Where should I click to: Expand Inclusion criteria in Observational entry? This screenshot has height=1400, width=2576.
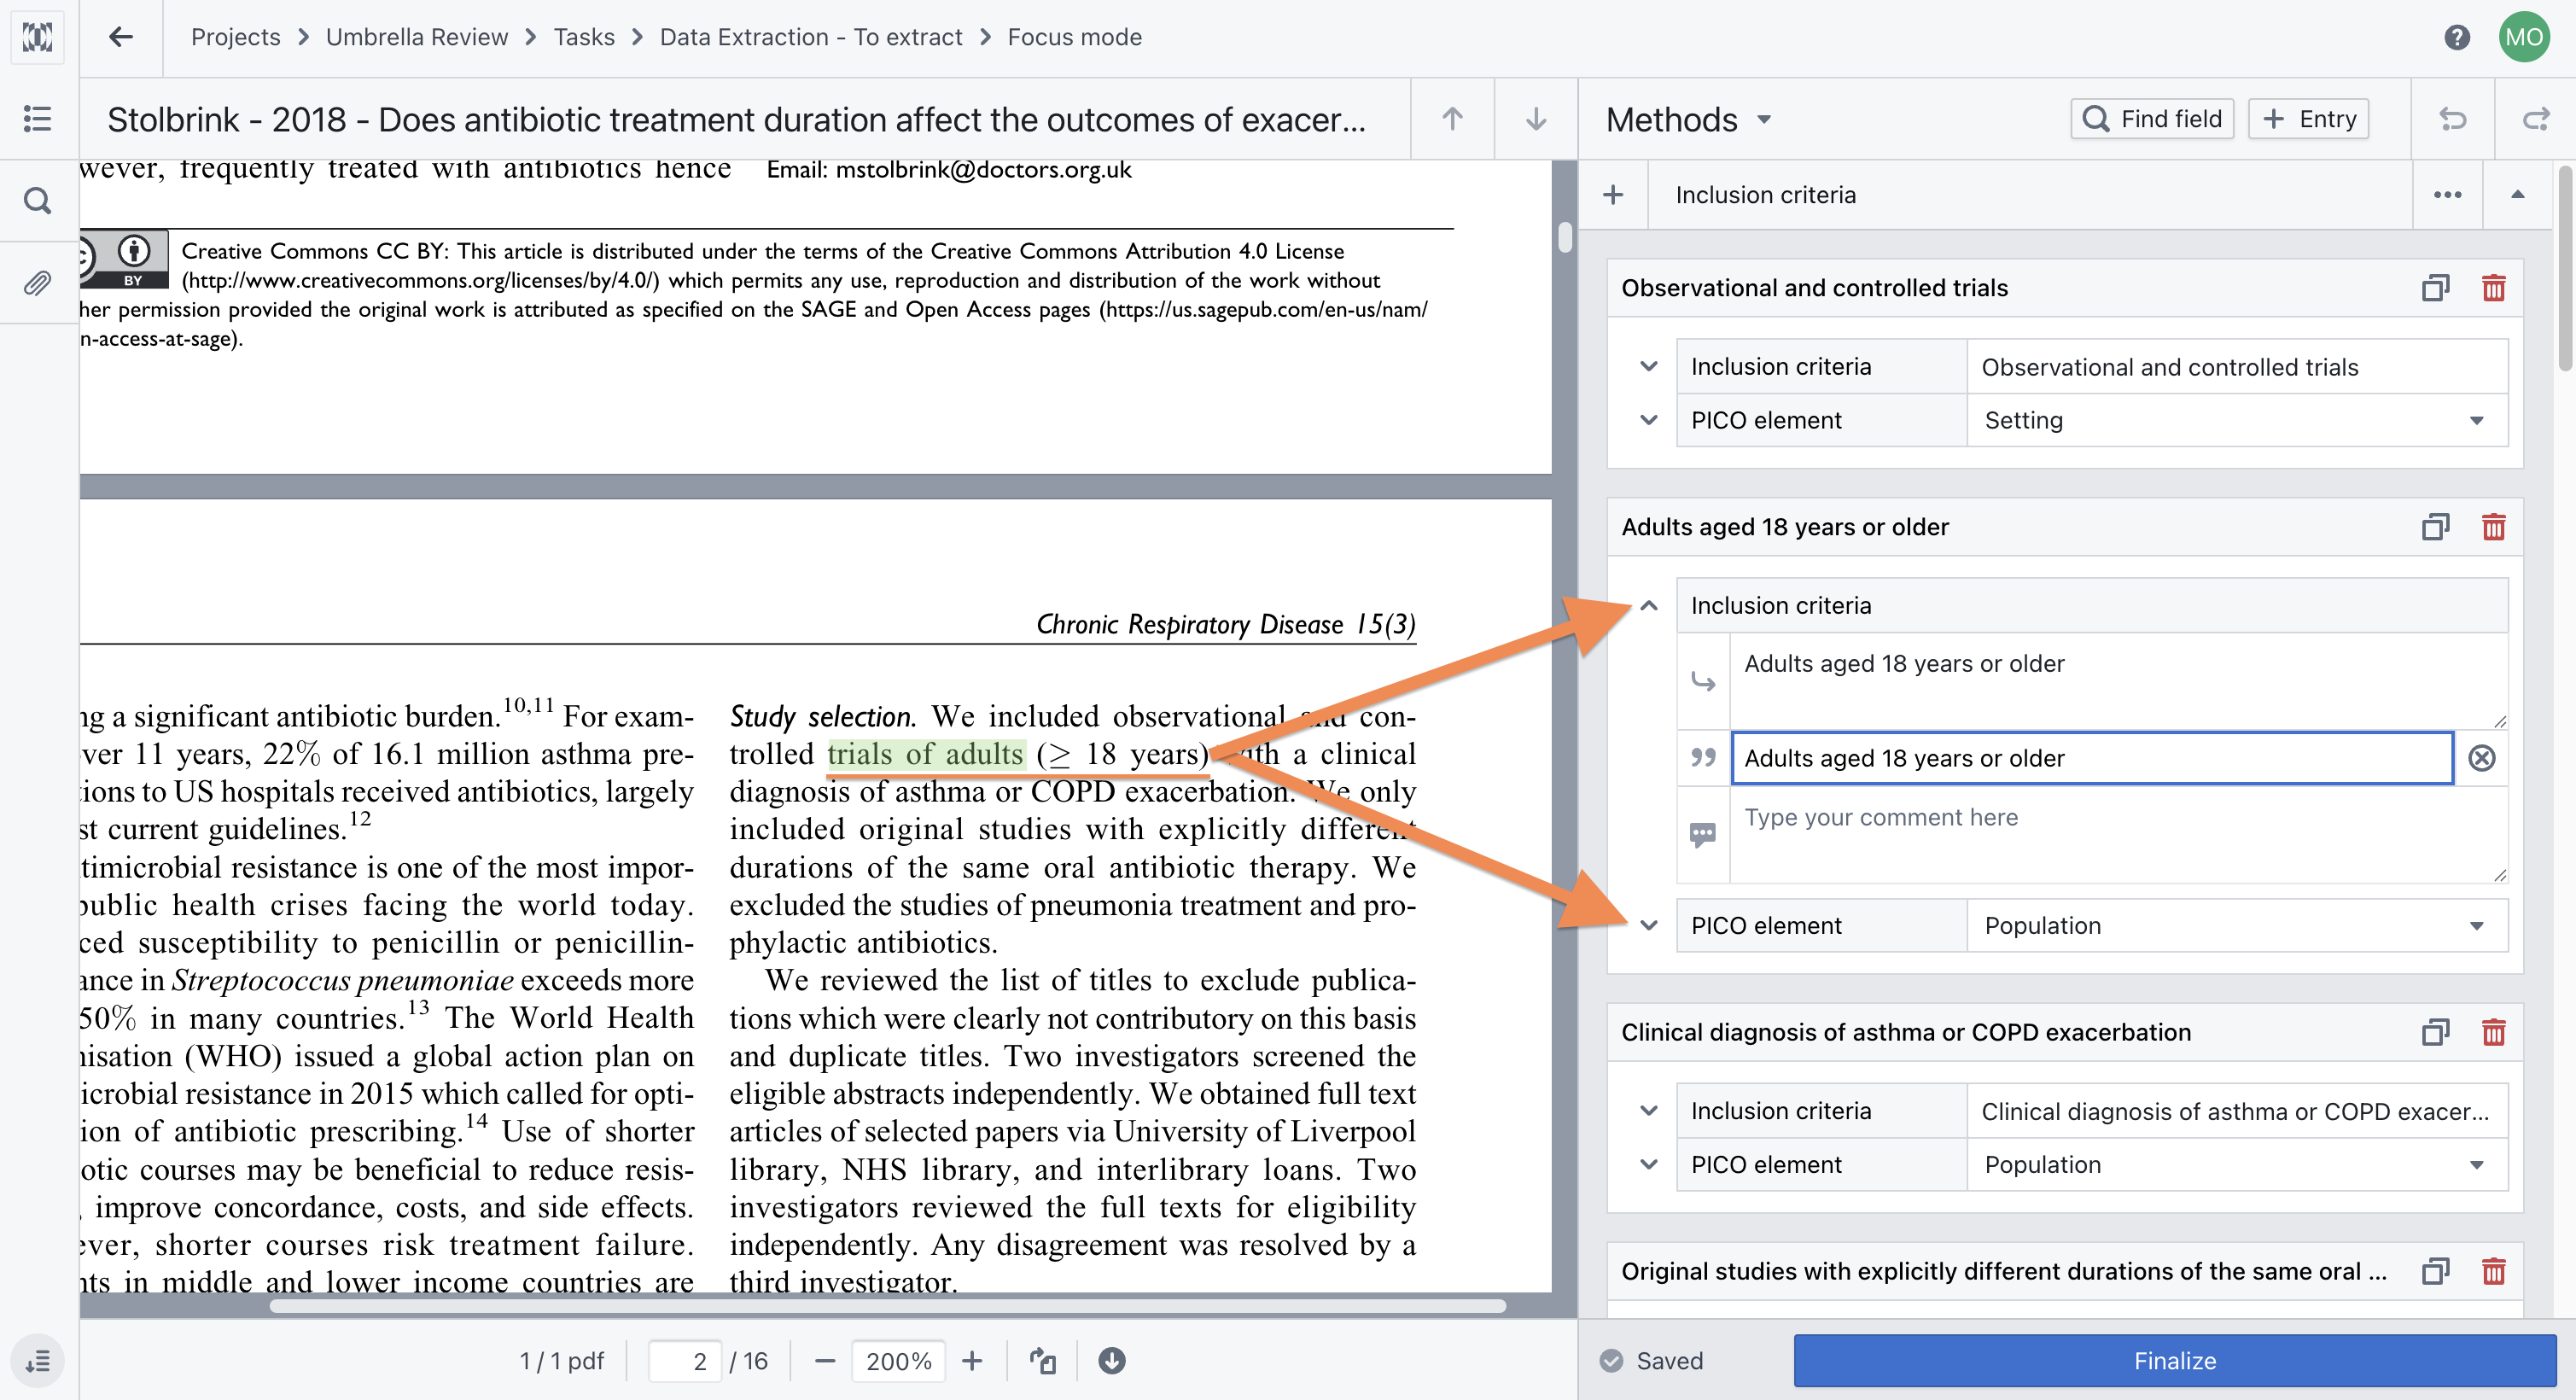coord(1649,366)
